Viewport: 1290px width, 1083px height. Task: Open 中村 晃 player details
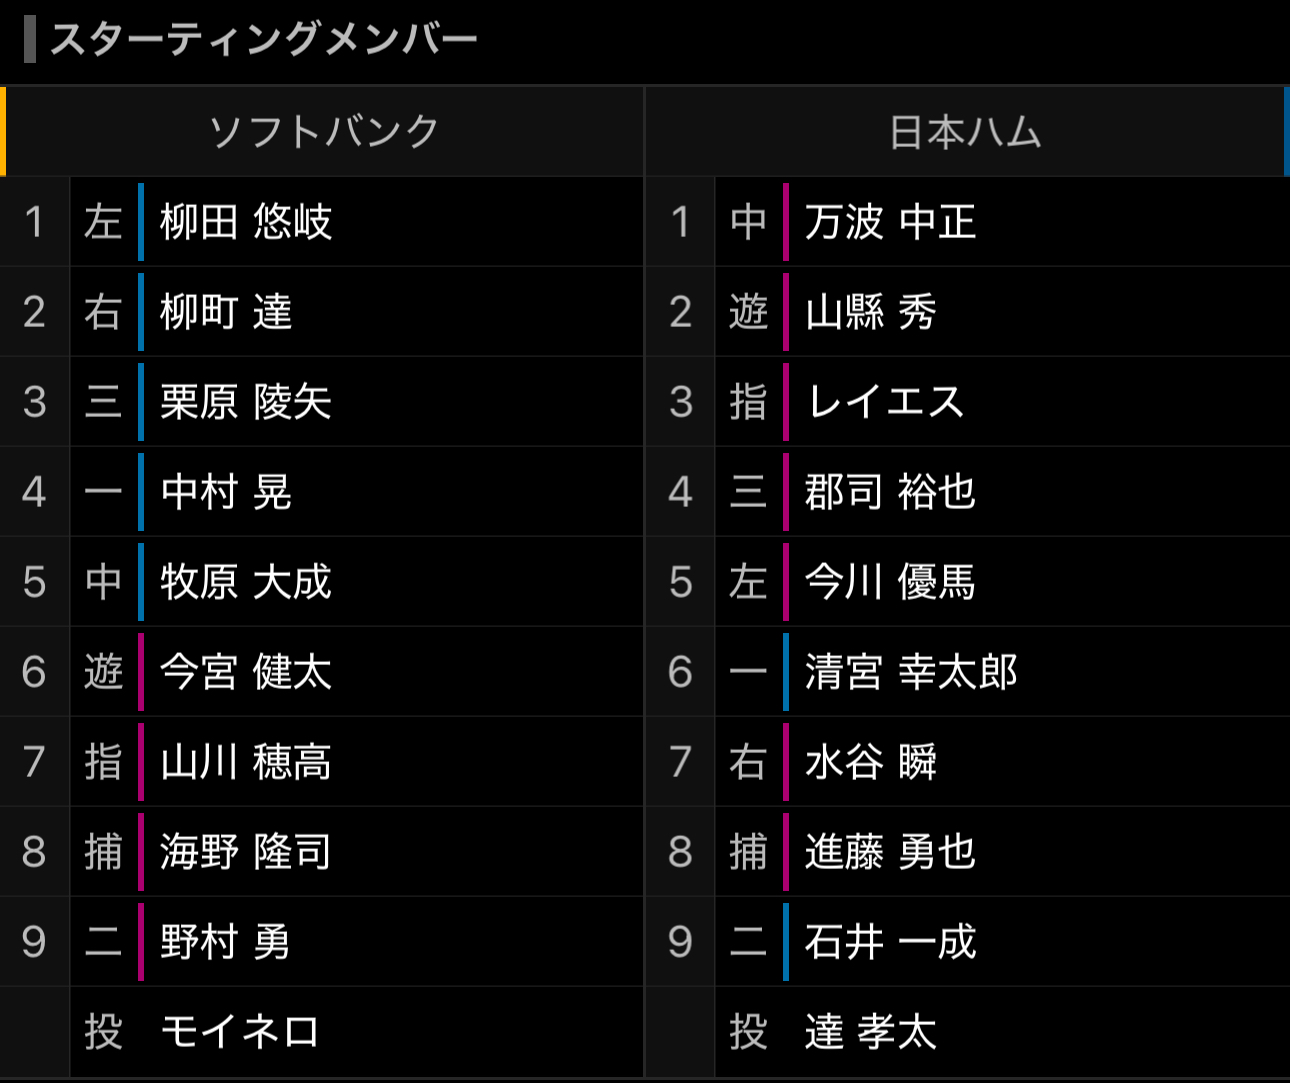coord(226,492)
